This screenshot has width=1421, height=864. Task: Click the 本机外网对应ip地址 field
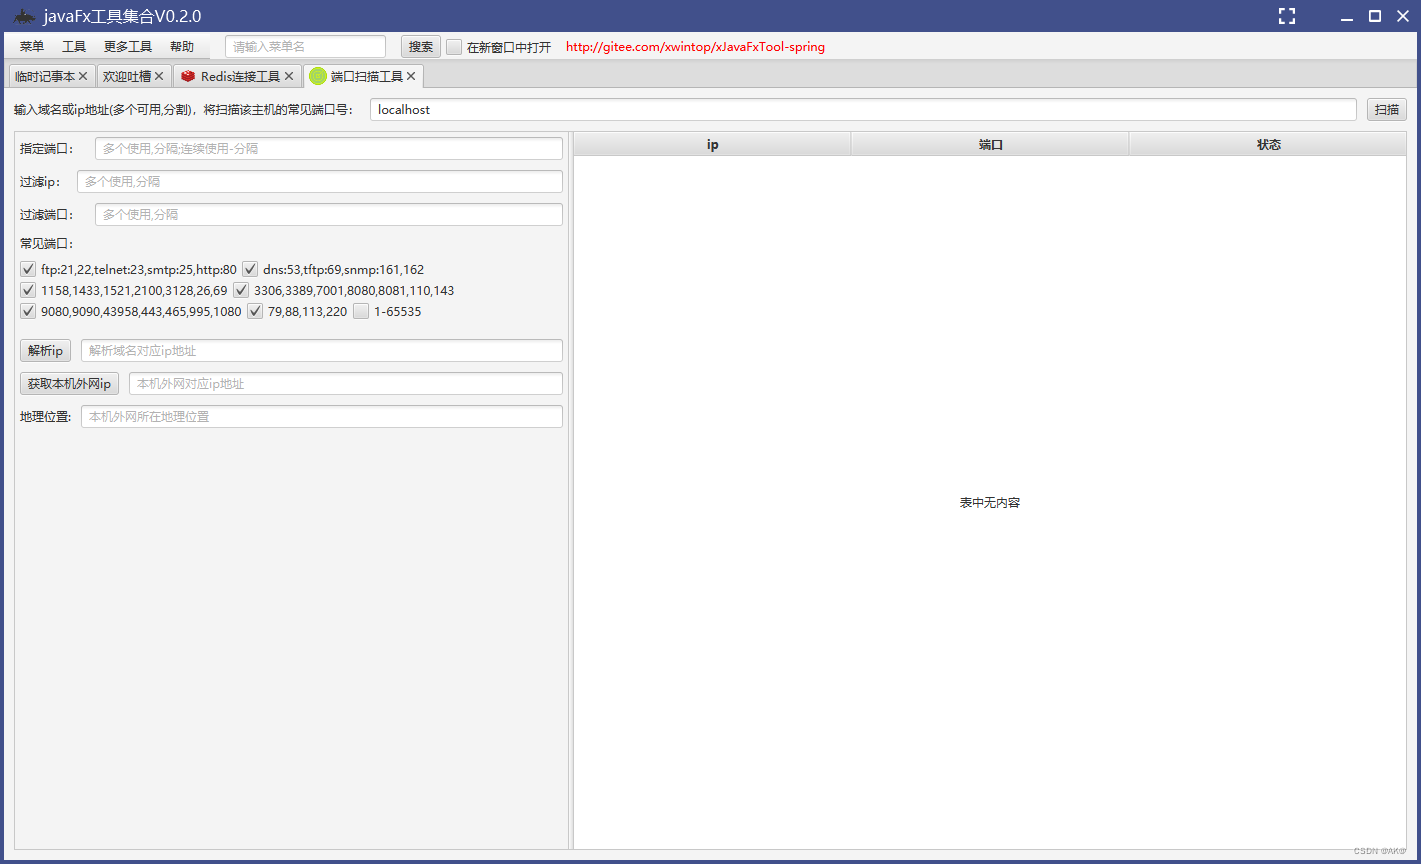point(346,384)
